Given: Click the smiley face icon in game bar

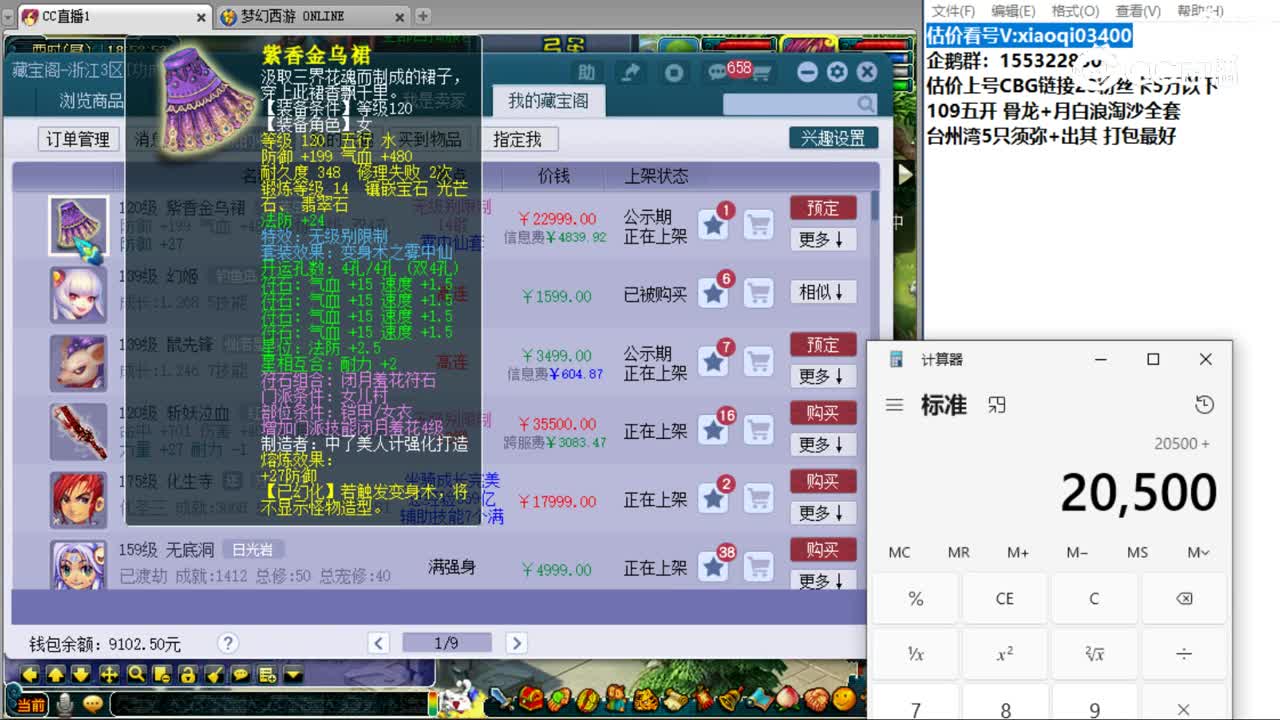Looking at the screenshot, I should [x=845, y=698].
